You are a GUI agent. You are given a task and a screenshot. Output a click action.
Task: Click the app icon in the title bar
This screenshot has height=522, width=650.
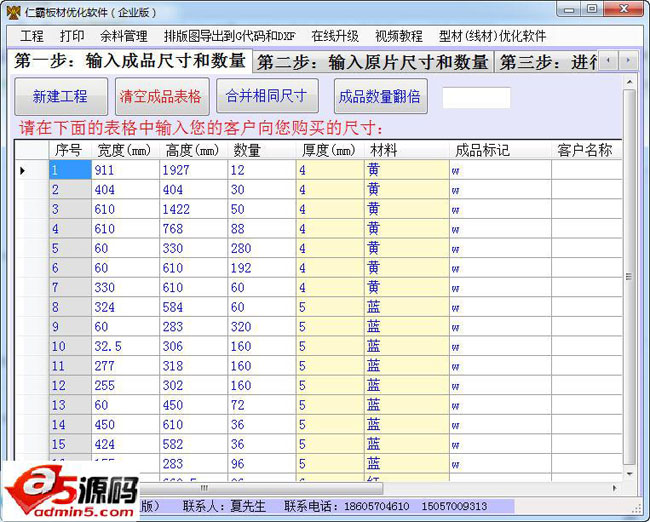[x=13, y=12]
